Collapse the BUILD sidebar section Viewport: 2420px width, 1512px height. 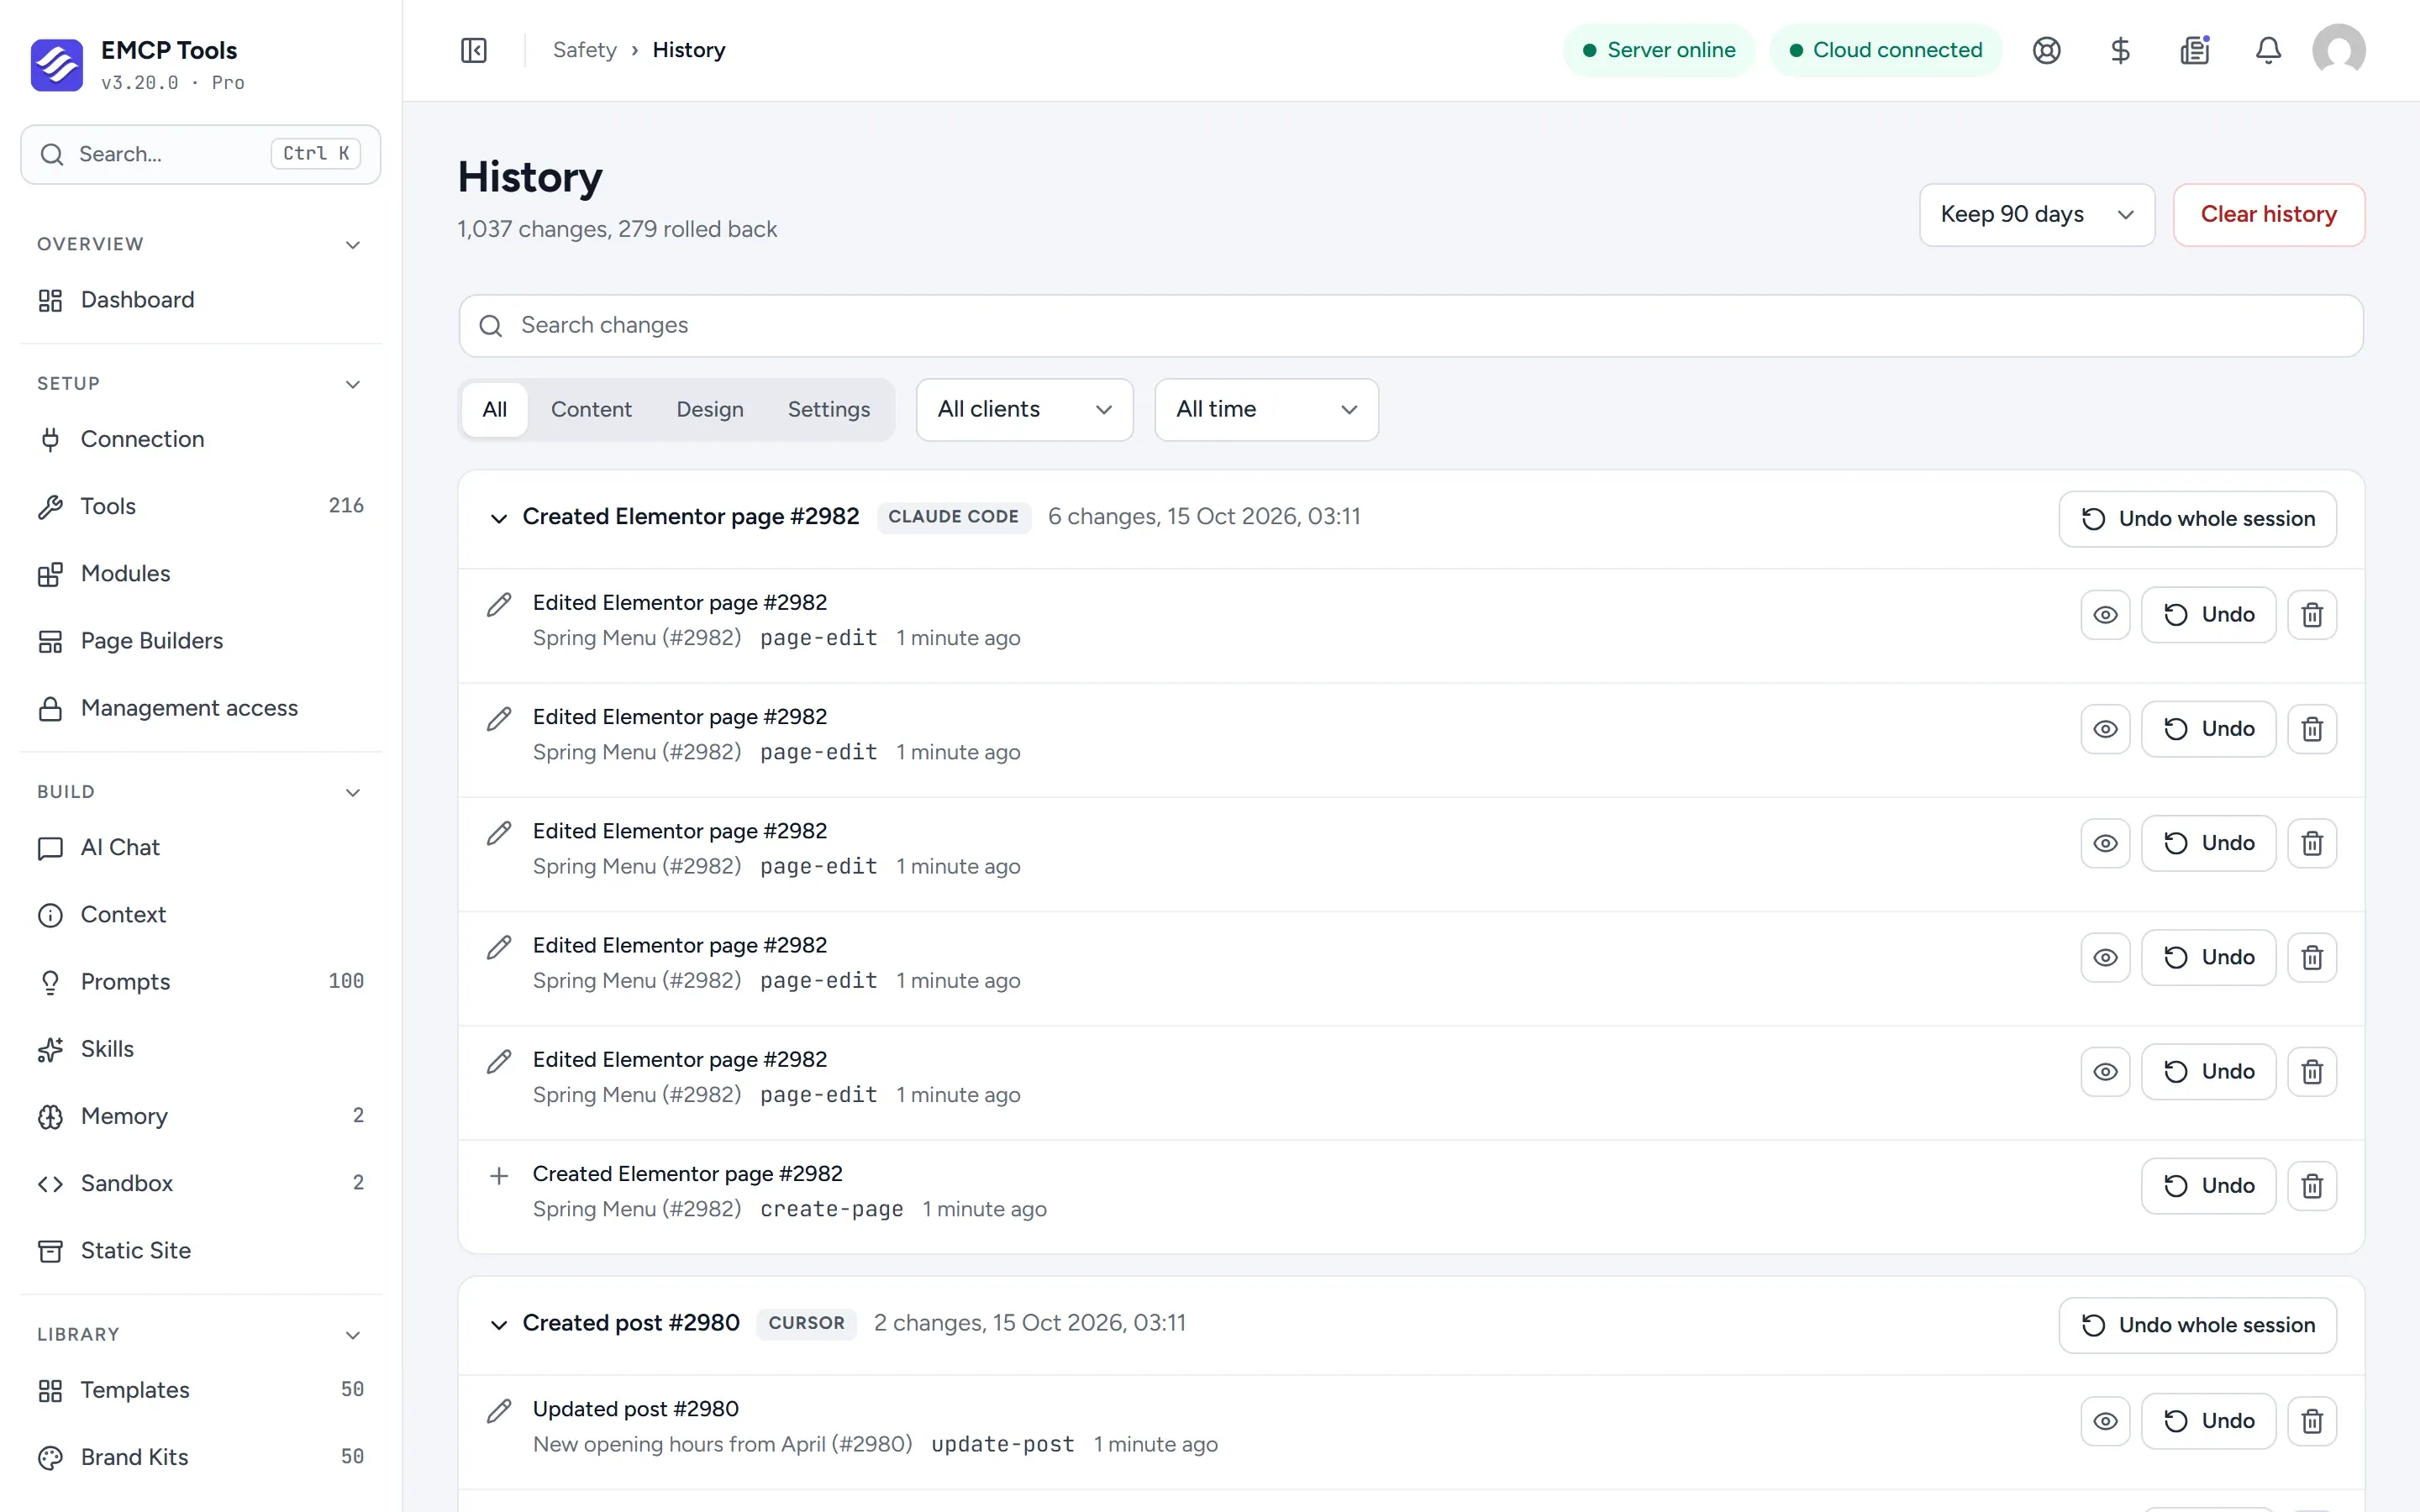(x=352, y=792)
